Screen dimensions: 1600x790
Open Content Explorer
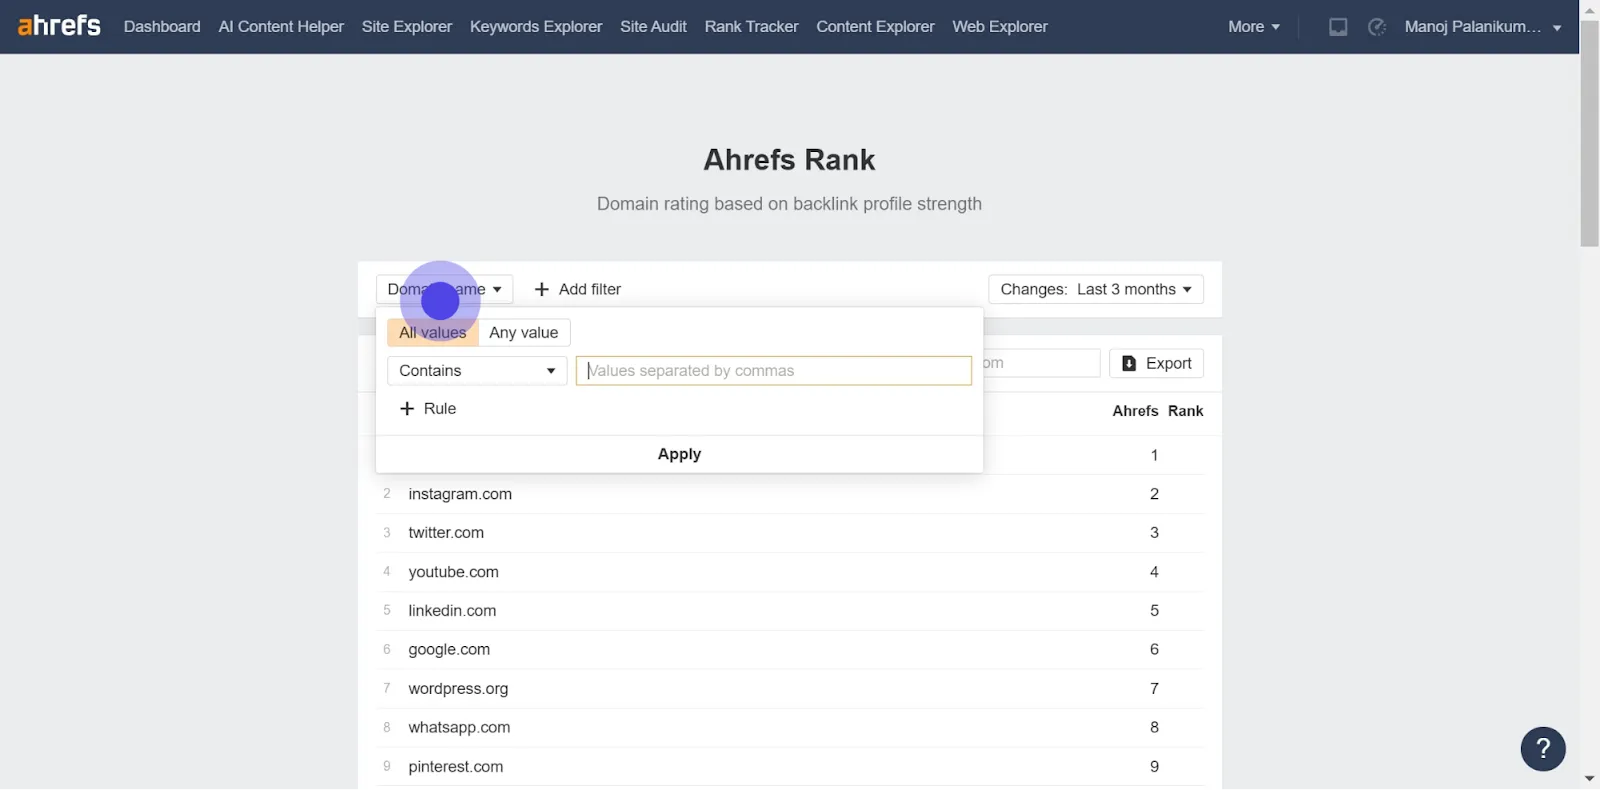coord(875,27)
